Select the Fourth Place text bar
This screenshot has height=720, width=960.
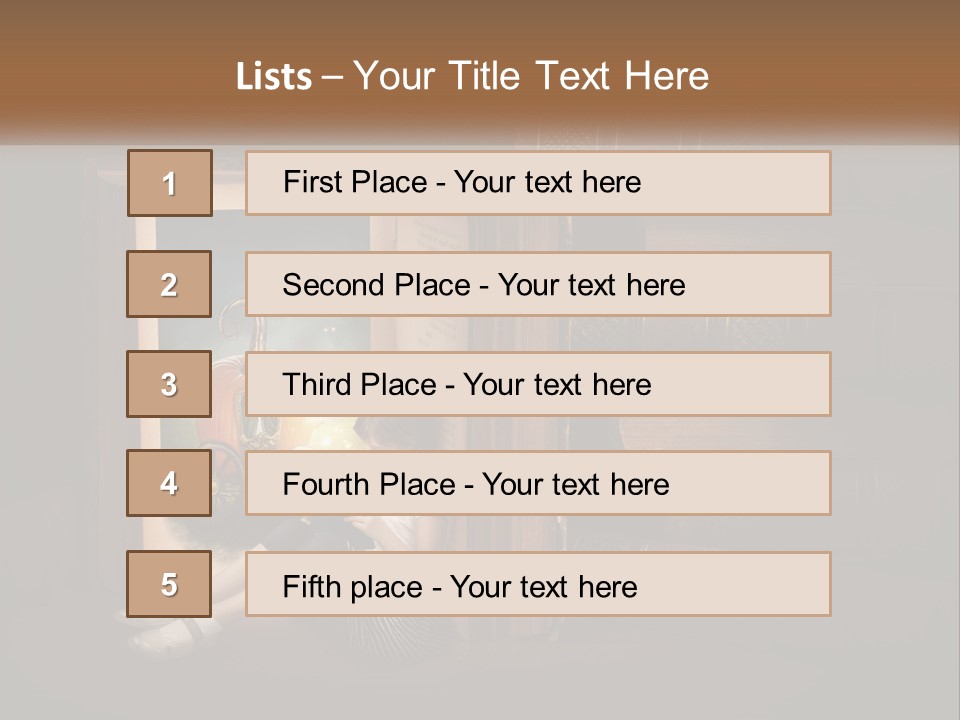[538, 484]
